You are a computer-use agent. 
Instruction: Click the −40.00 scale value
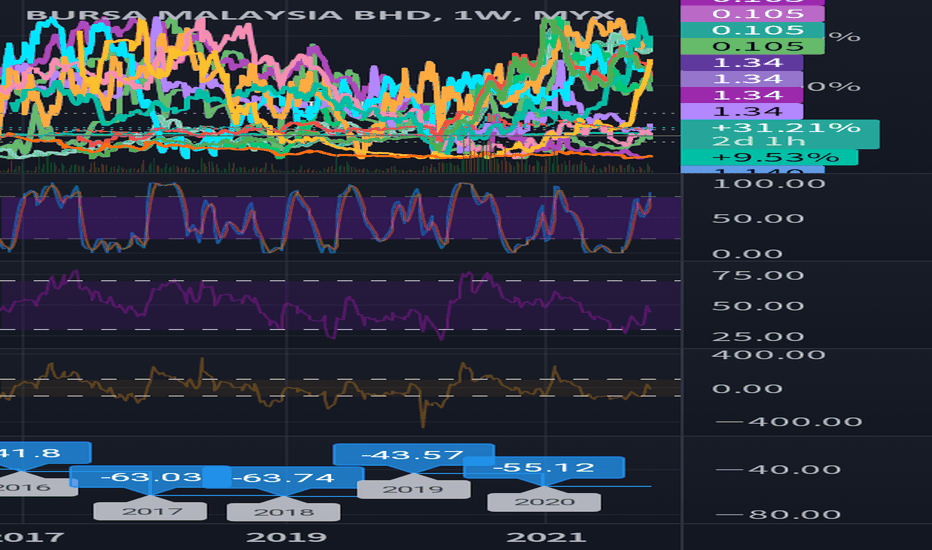coord(779,470)
